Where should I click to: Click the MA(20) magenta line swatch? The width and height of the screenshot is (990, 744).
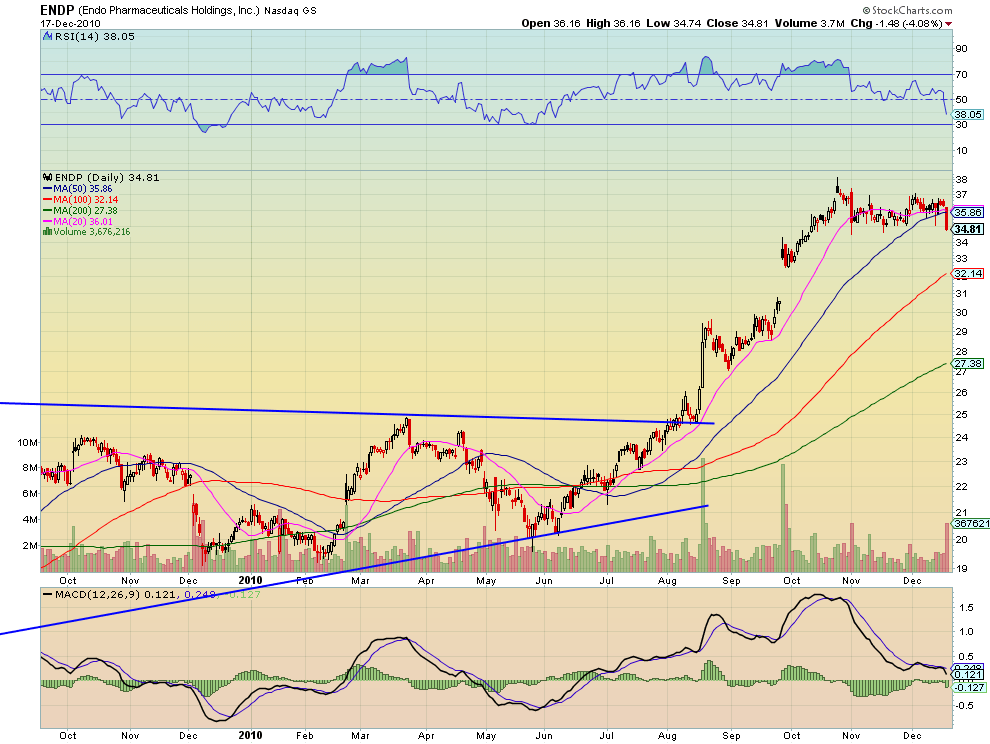point(47,222)
